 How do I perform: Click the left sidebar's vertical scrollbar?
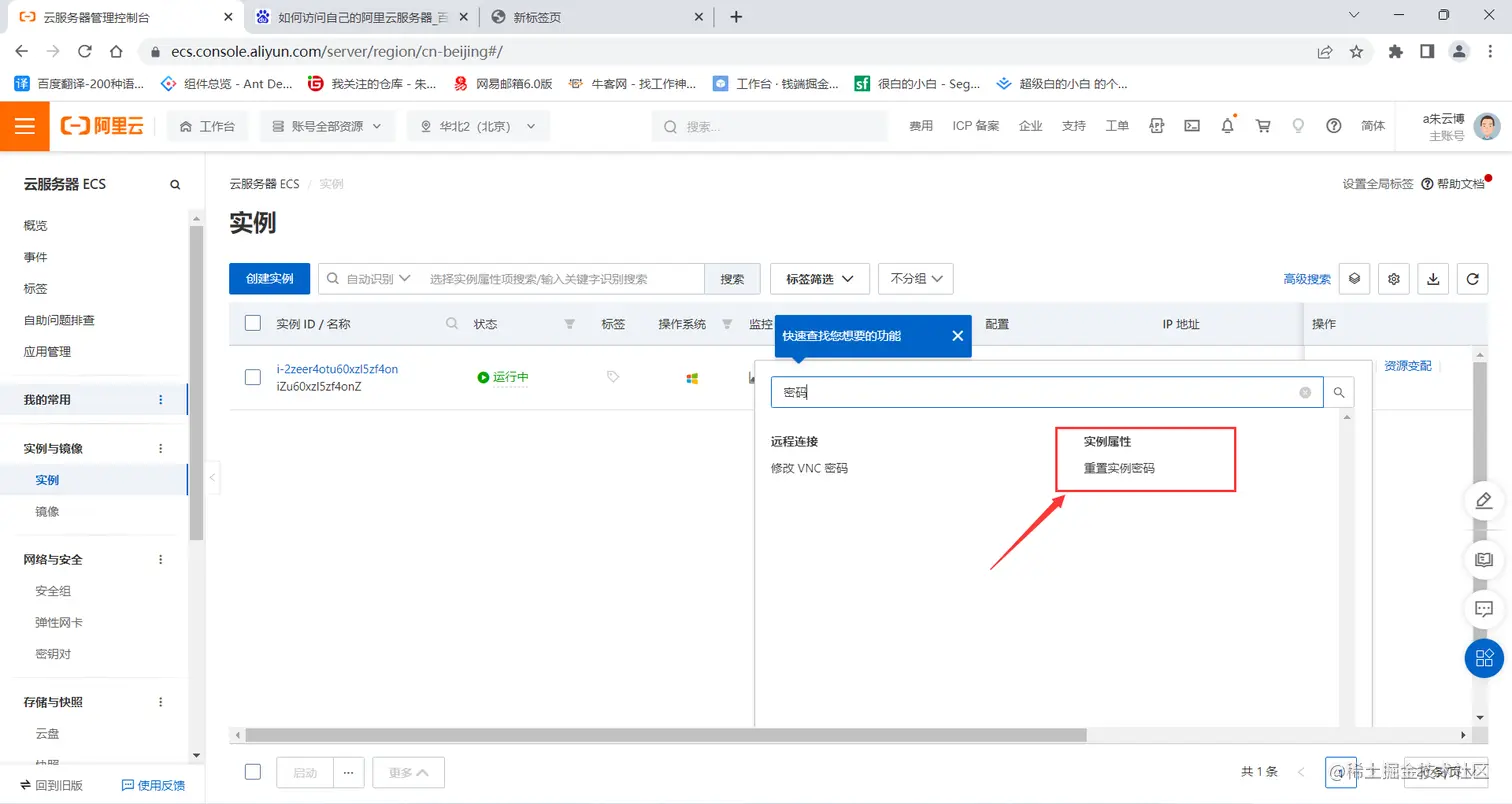pyautogui.click(x=196, y=383)
